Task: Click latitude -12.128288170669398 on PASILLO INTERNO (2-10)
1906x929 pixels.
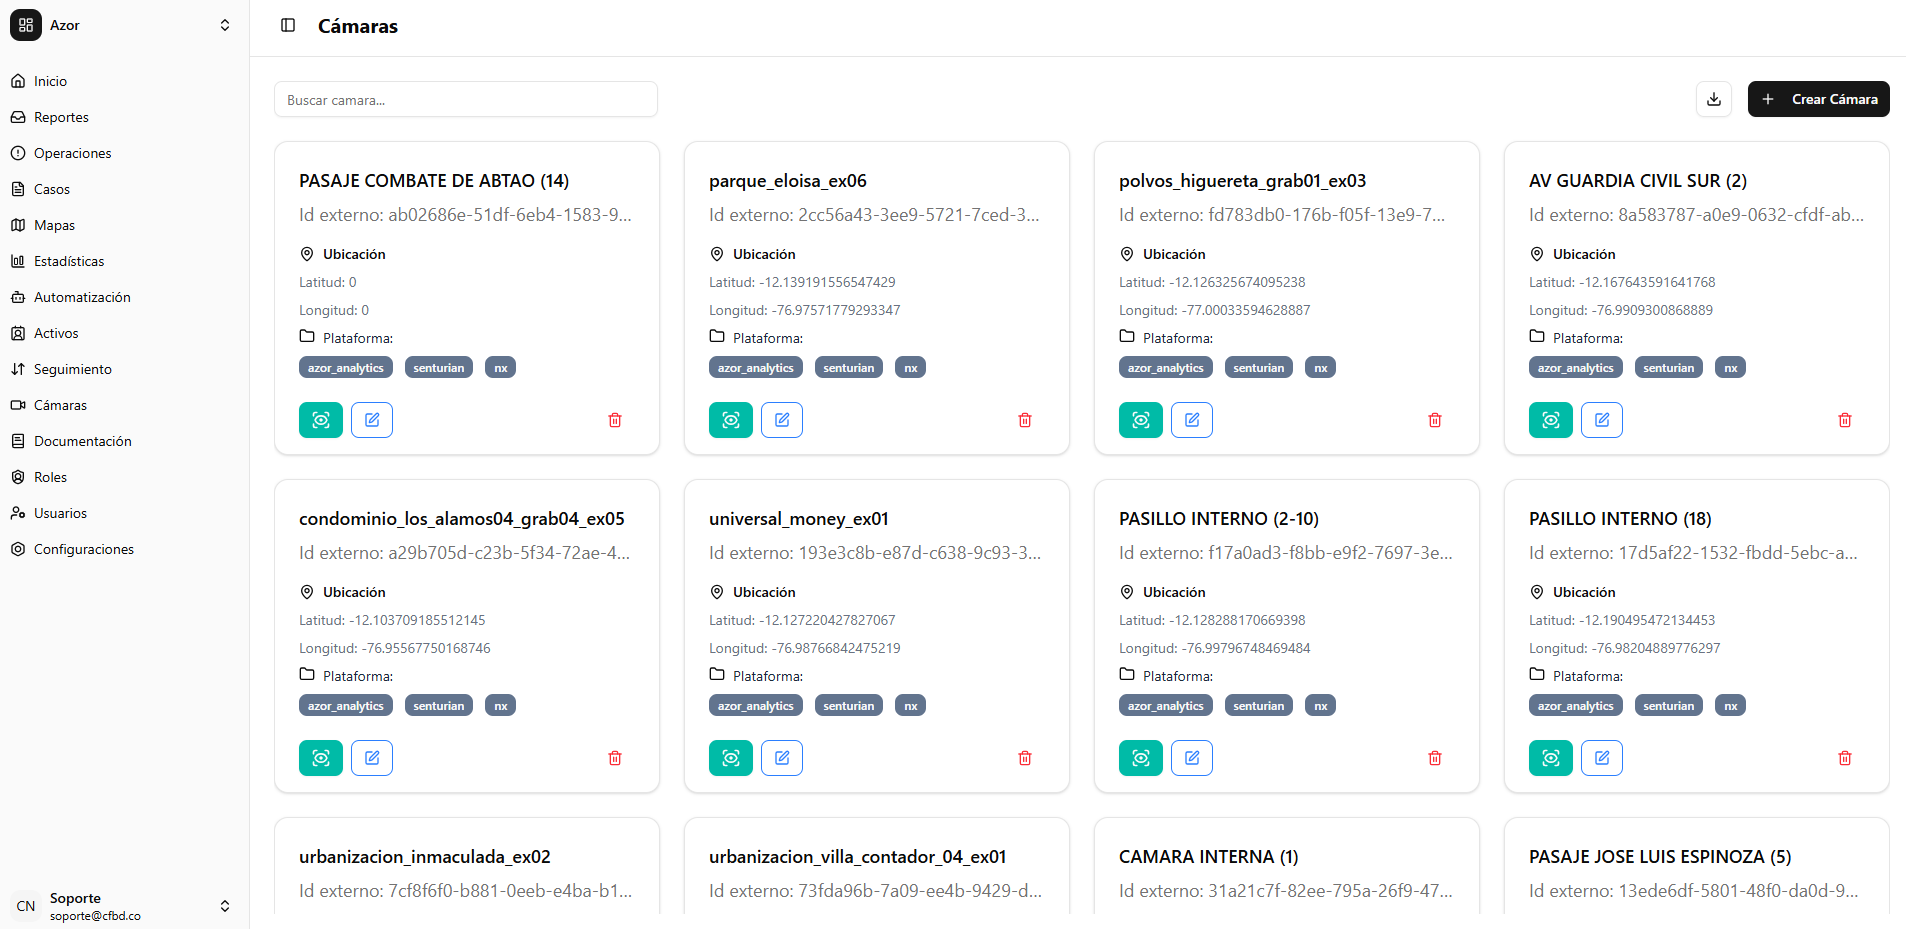Action: pyautogui.click(x=1212, y=620)
